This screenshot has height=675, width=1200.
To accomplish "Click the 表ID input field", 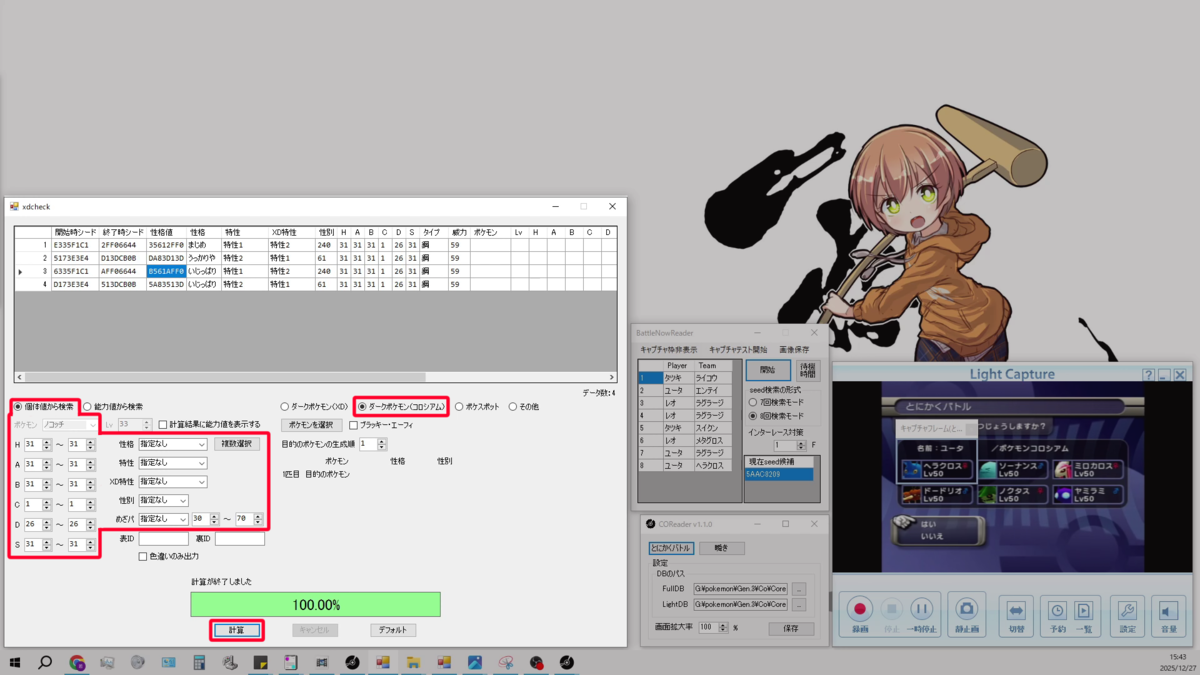I will (163, 539).
